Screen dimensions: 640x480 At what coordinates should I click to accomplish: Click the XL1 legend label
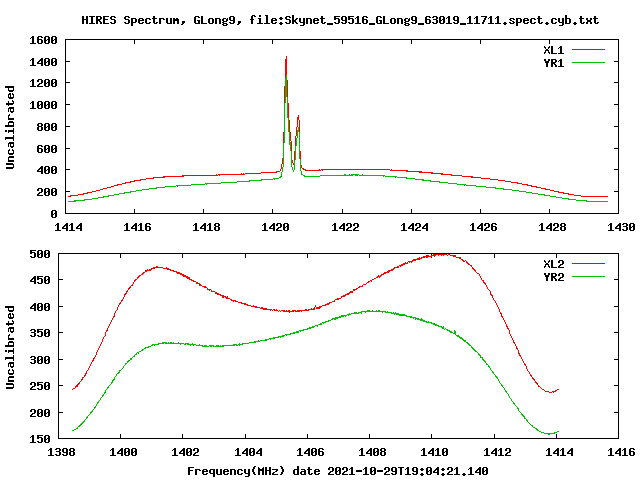553,50
